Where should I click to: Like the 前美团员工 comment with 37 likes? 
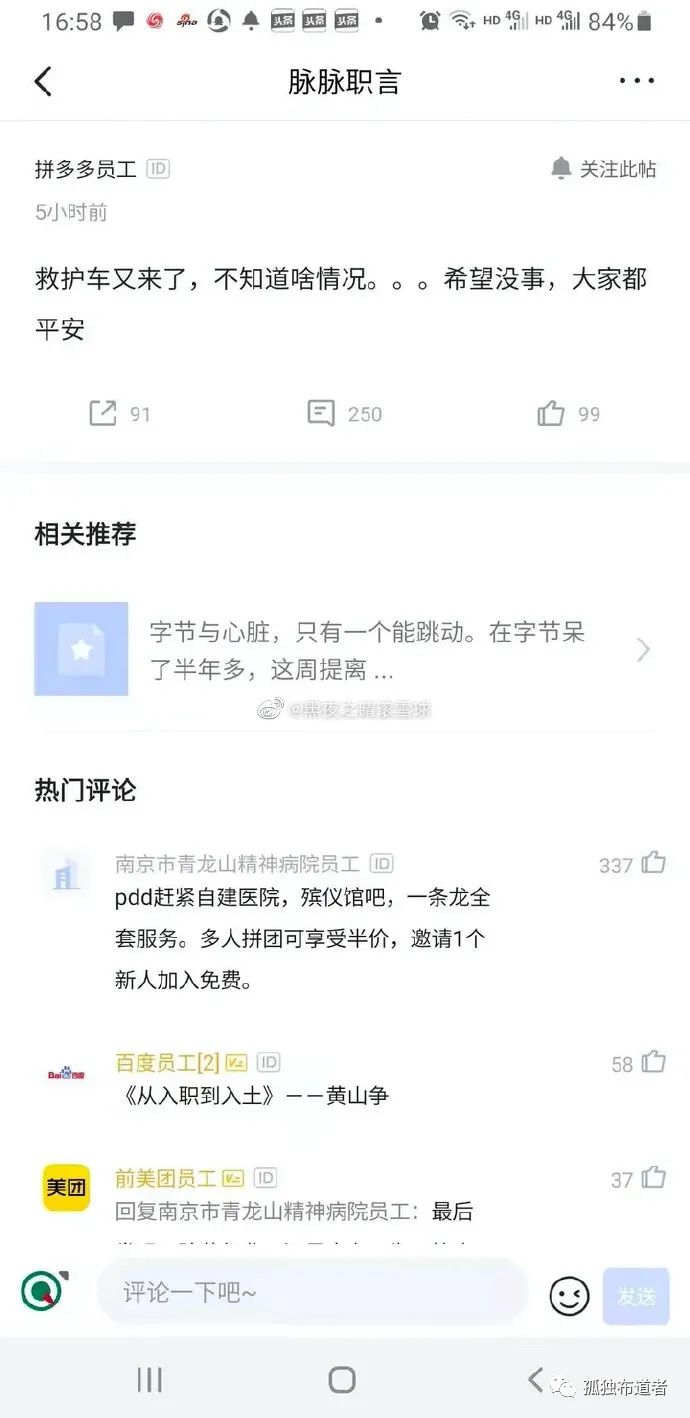[x=654, y=1178]
